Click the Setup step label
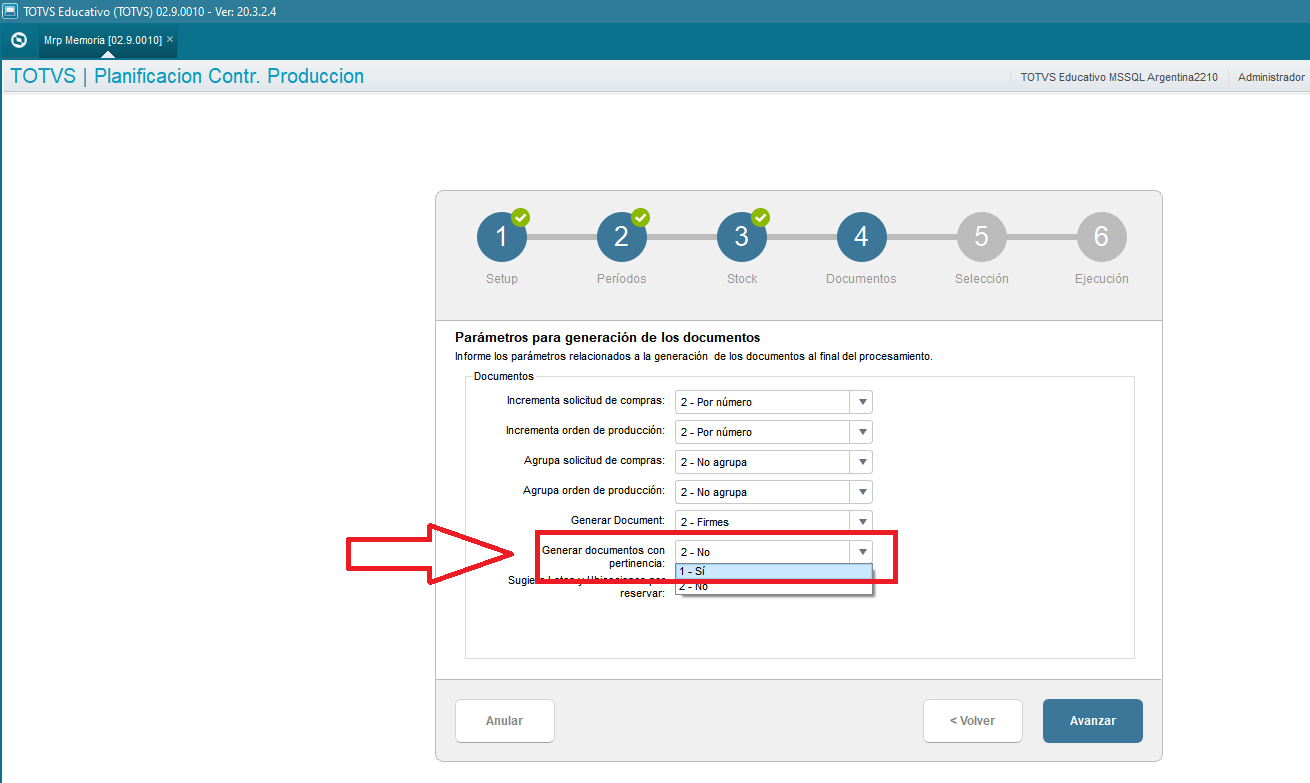Viewport: 1310px width, 783px height. [x=502, y=279]
